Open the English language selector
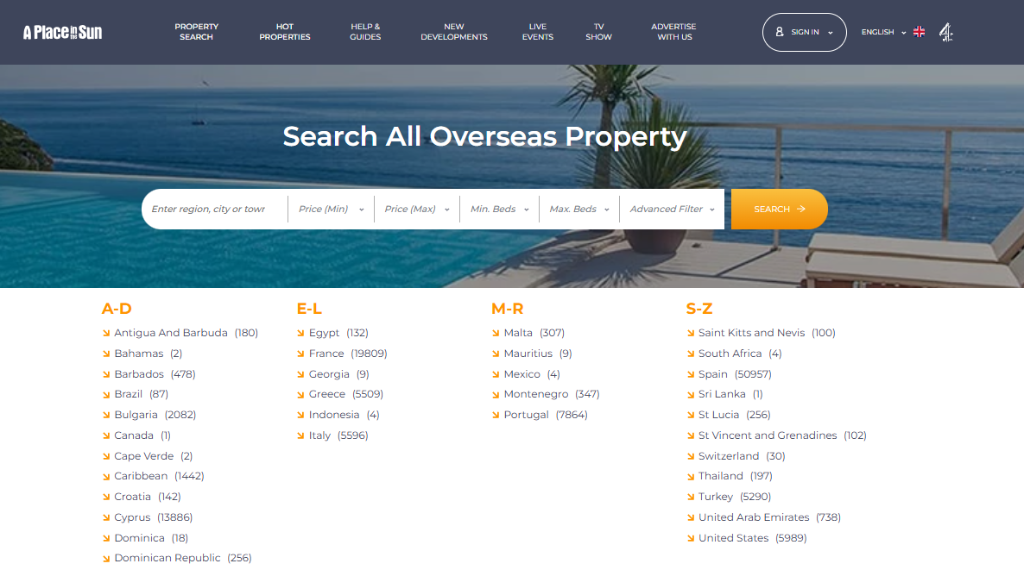 [x=883, y=32]
